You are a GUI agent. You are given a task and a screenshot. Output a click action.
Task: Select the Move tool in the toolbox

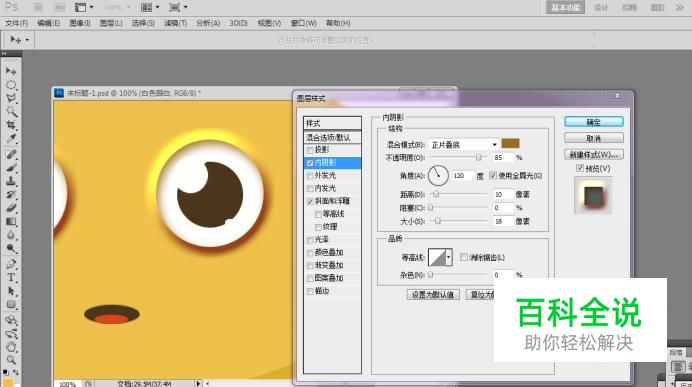(x=11, y=71)
